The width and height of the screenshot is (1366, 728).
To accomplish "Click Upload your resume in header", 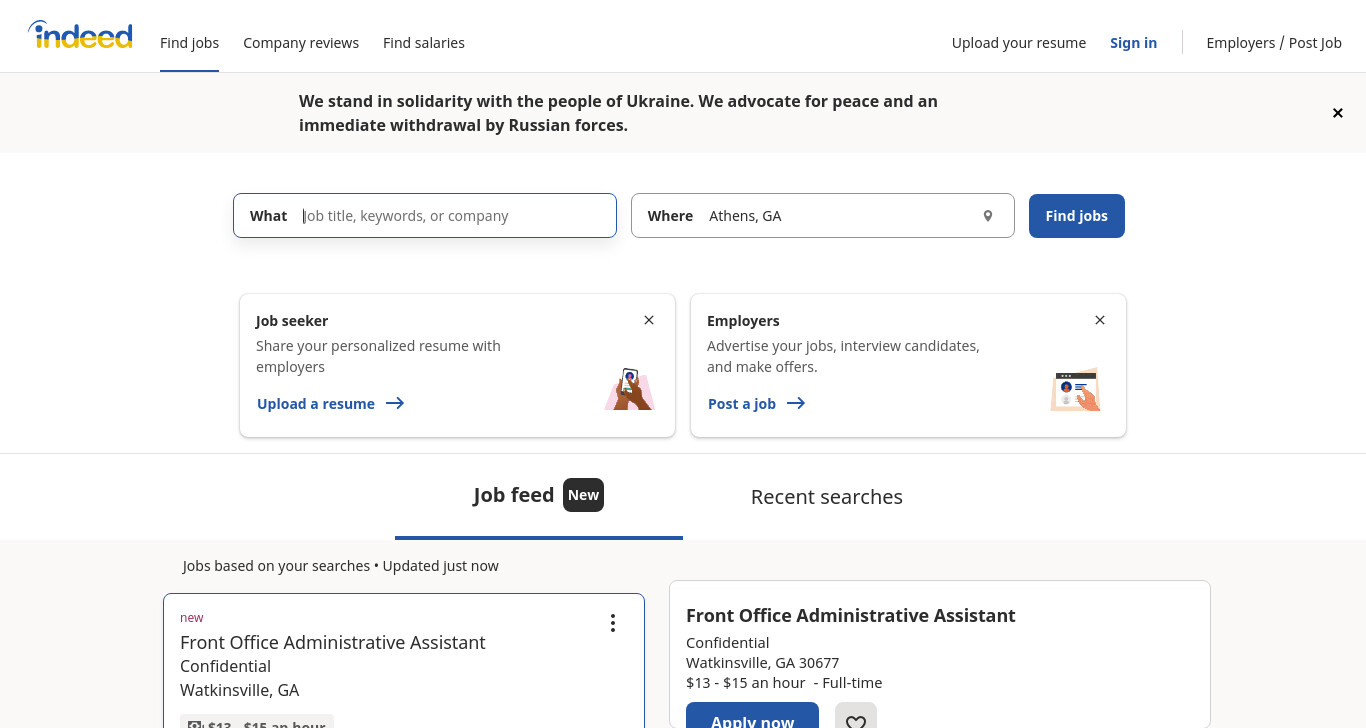I will 1019,43.
